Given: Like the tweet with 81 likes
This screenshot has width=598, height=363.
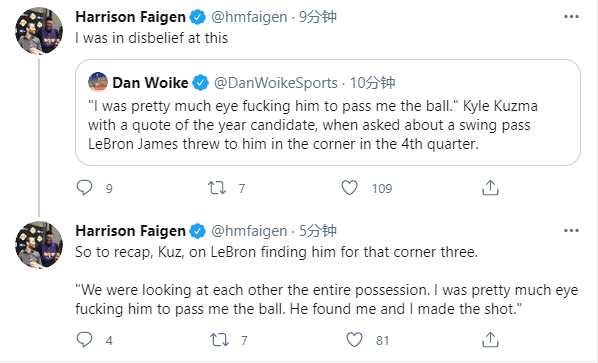Looking at the screenshot, I should 354,340.
